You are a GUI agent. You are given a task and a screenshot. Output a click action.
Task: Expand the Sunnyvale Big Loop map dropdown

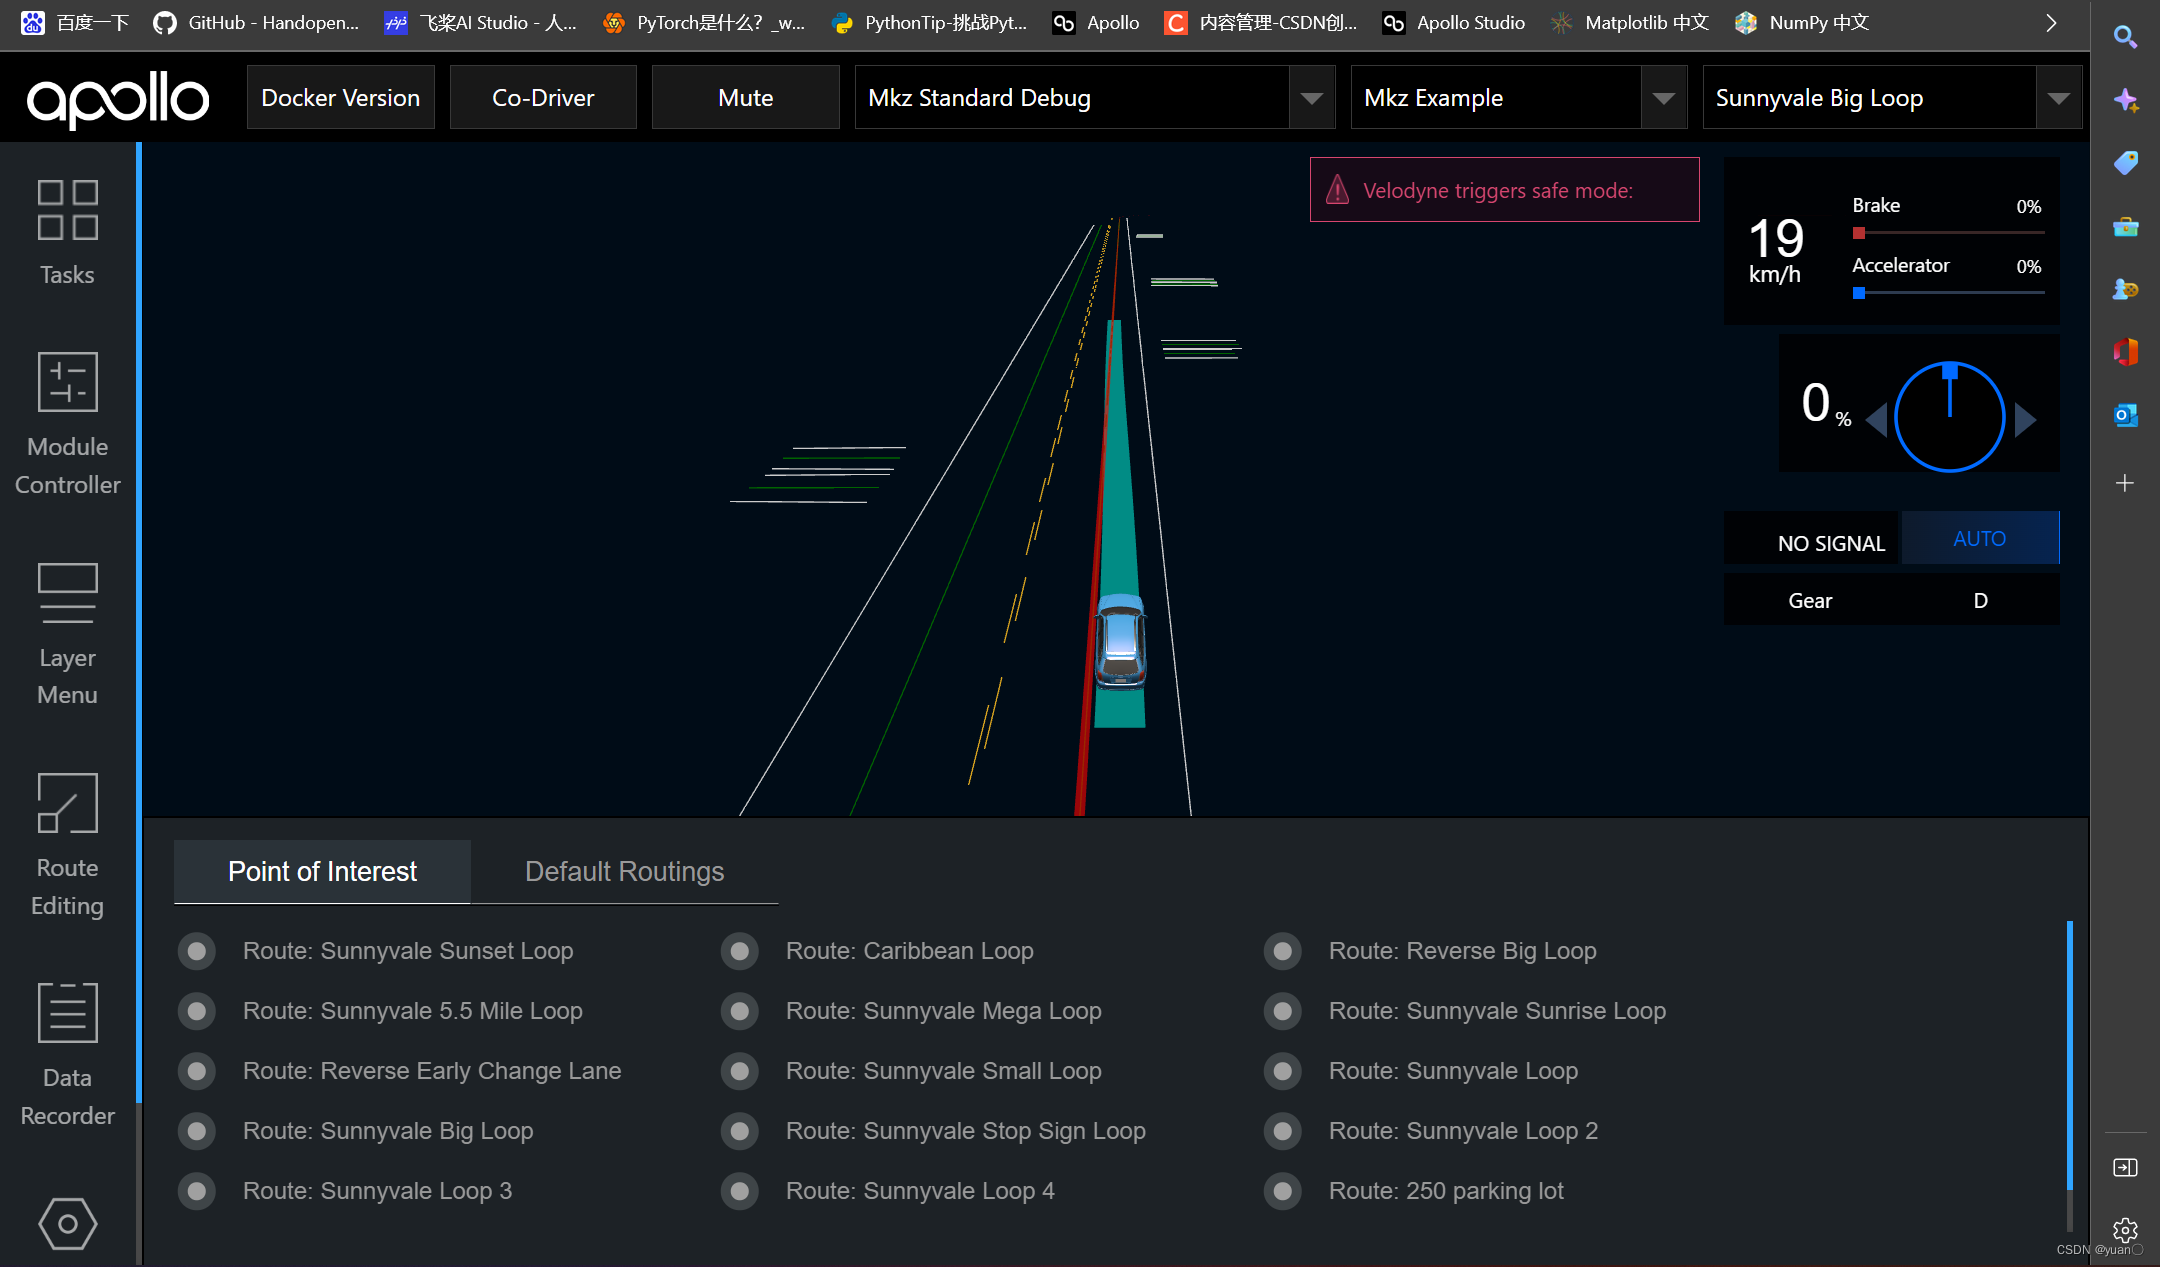(x=2058, y=98)
